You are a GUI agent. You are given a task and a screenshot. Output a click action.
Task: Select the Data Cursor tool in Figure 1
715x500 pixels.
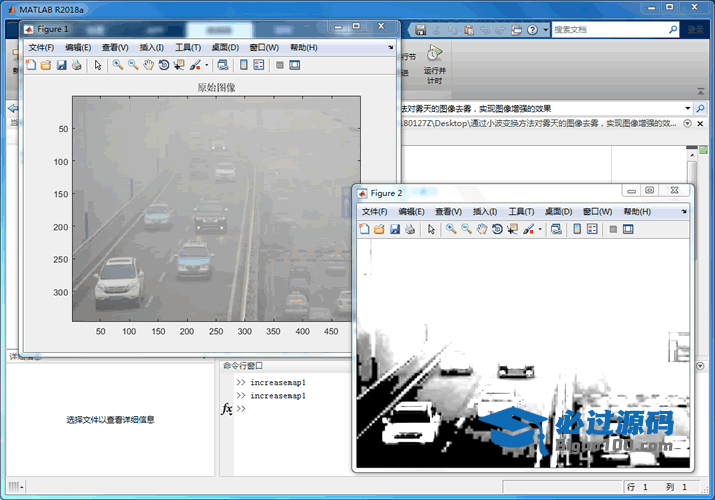tap(178, 65)
